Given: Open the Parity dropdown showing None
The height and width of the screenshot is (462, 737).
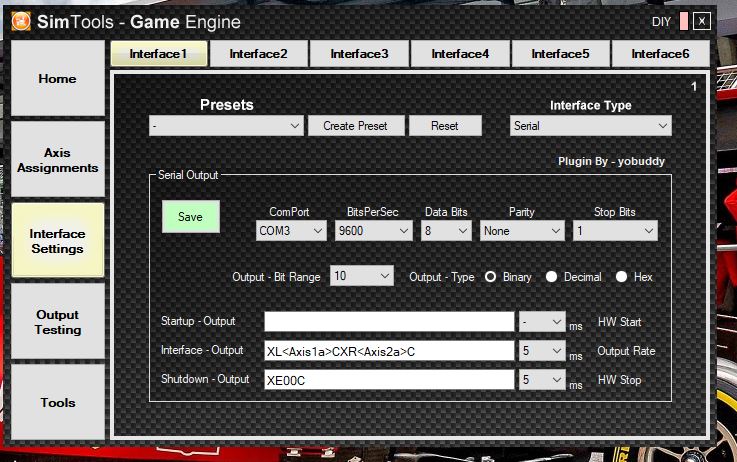Looking at the screenshot, I should pyautogui.click(x=522, y=231).
